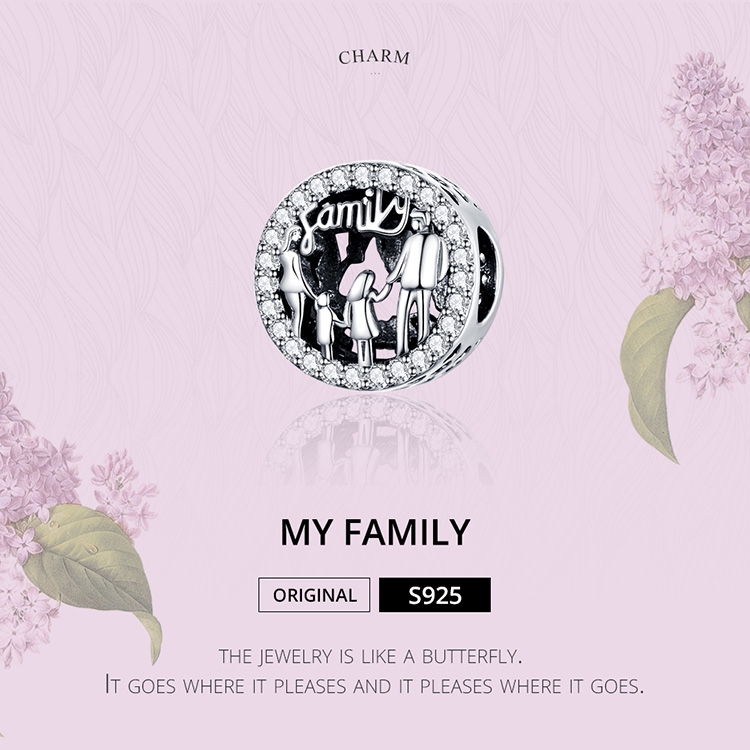Click the crystal border along the charm's bottom edge
750x750 pixels.
pos(365,377)
